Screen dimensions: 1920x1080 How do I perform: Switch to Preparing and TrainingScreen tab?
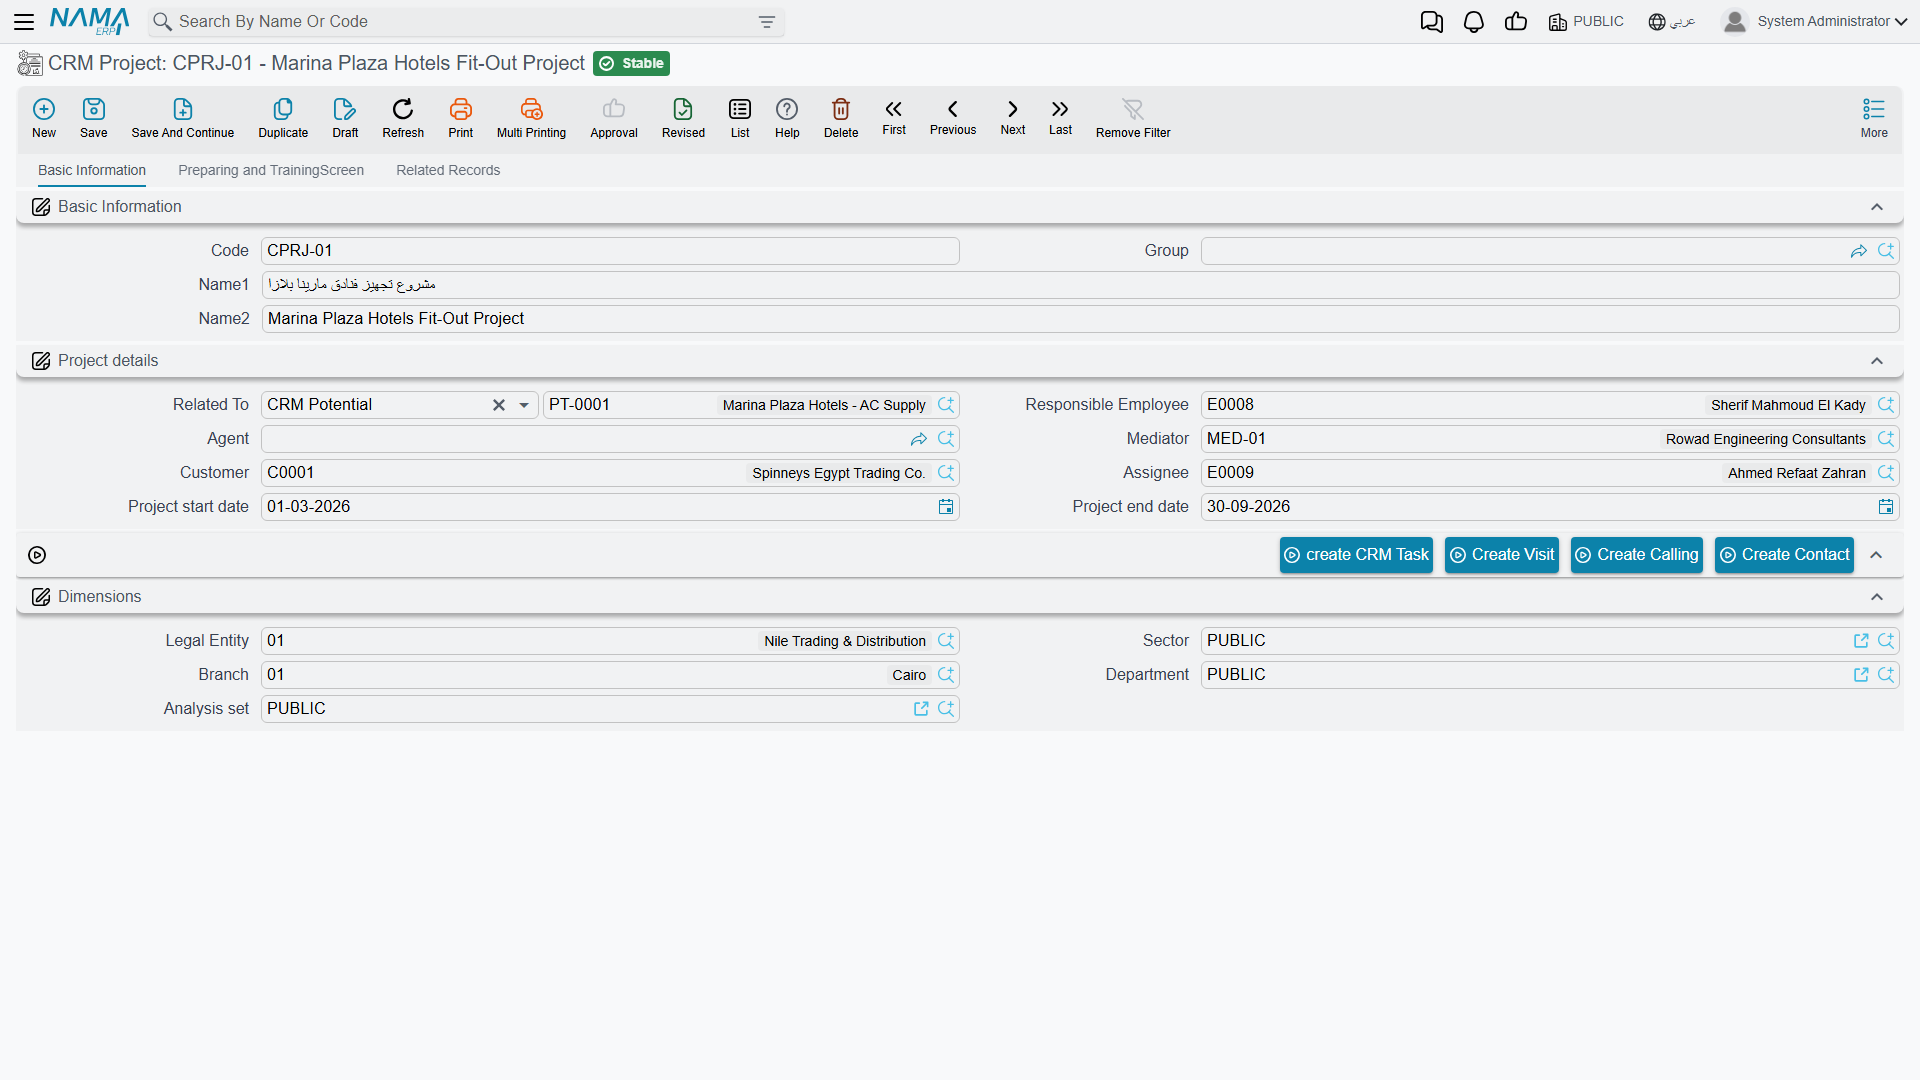tap(271, 170)
